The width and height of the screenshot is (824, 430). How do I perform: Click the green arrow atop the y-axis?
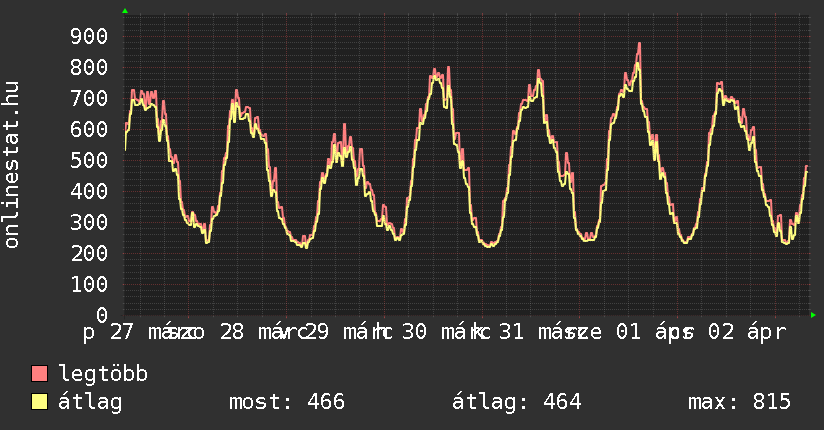click(x=124, y=11)
